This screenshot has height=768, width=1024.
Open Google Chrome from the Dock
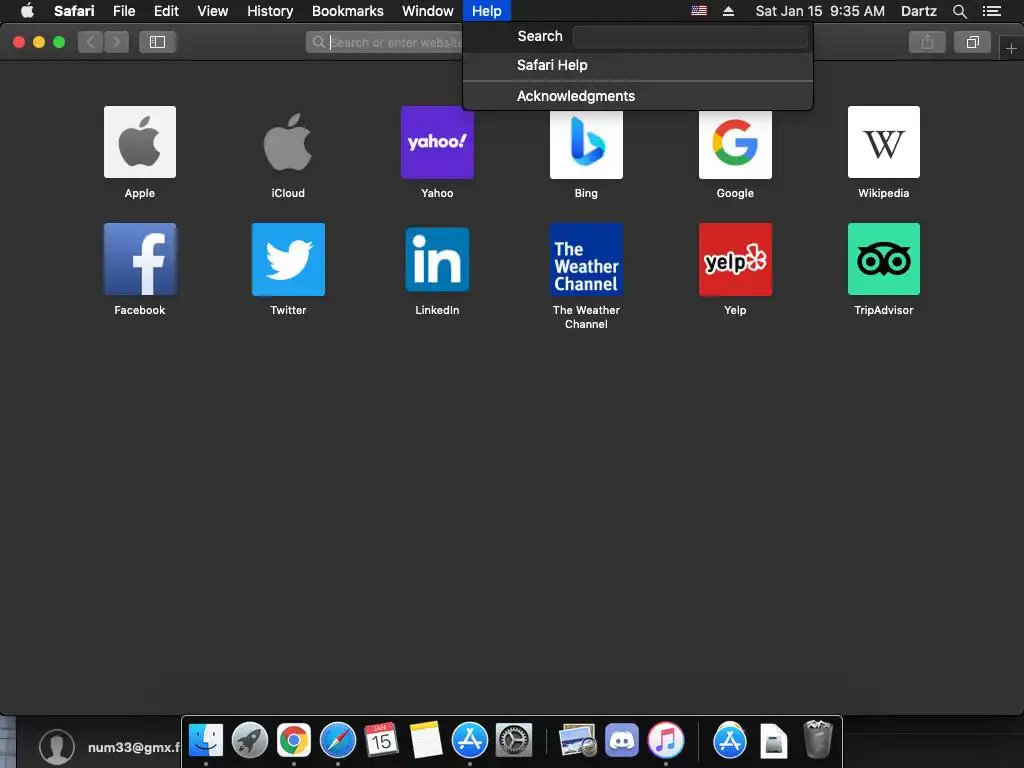point(294,741)
